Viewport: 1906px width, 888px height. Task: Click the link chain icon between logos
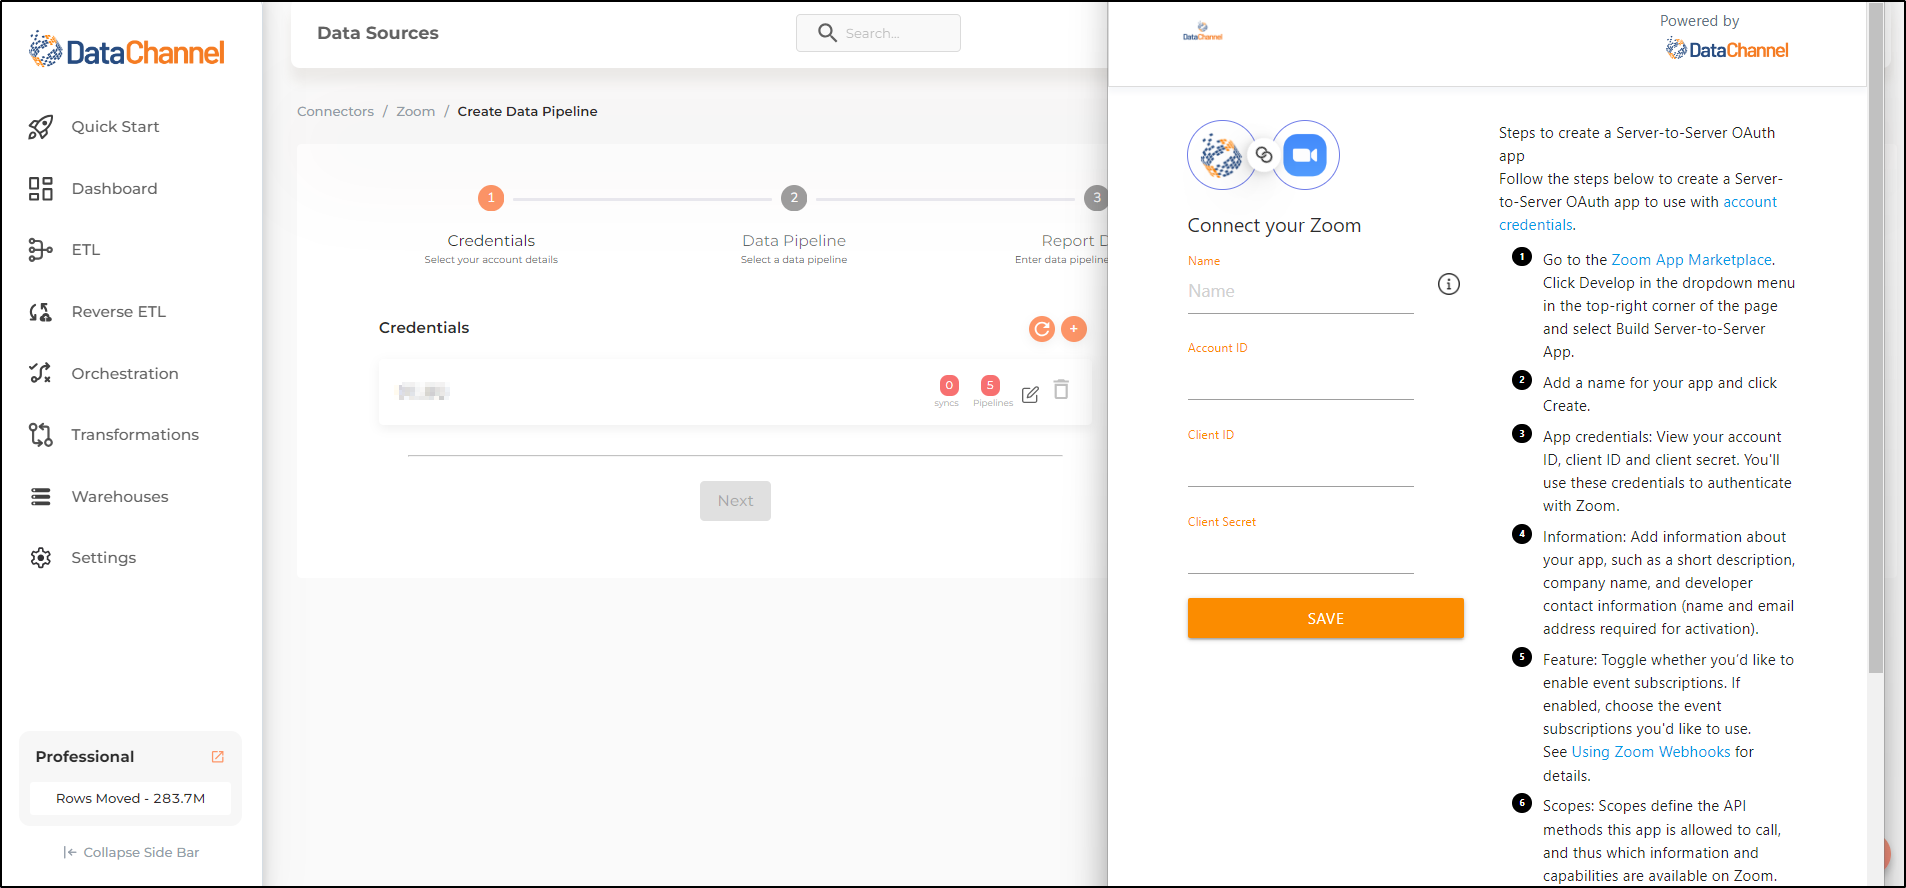pos(1264,155)
